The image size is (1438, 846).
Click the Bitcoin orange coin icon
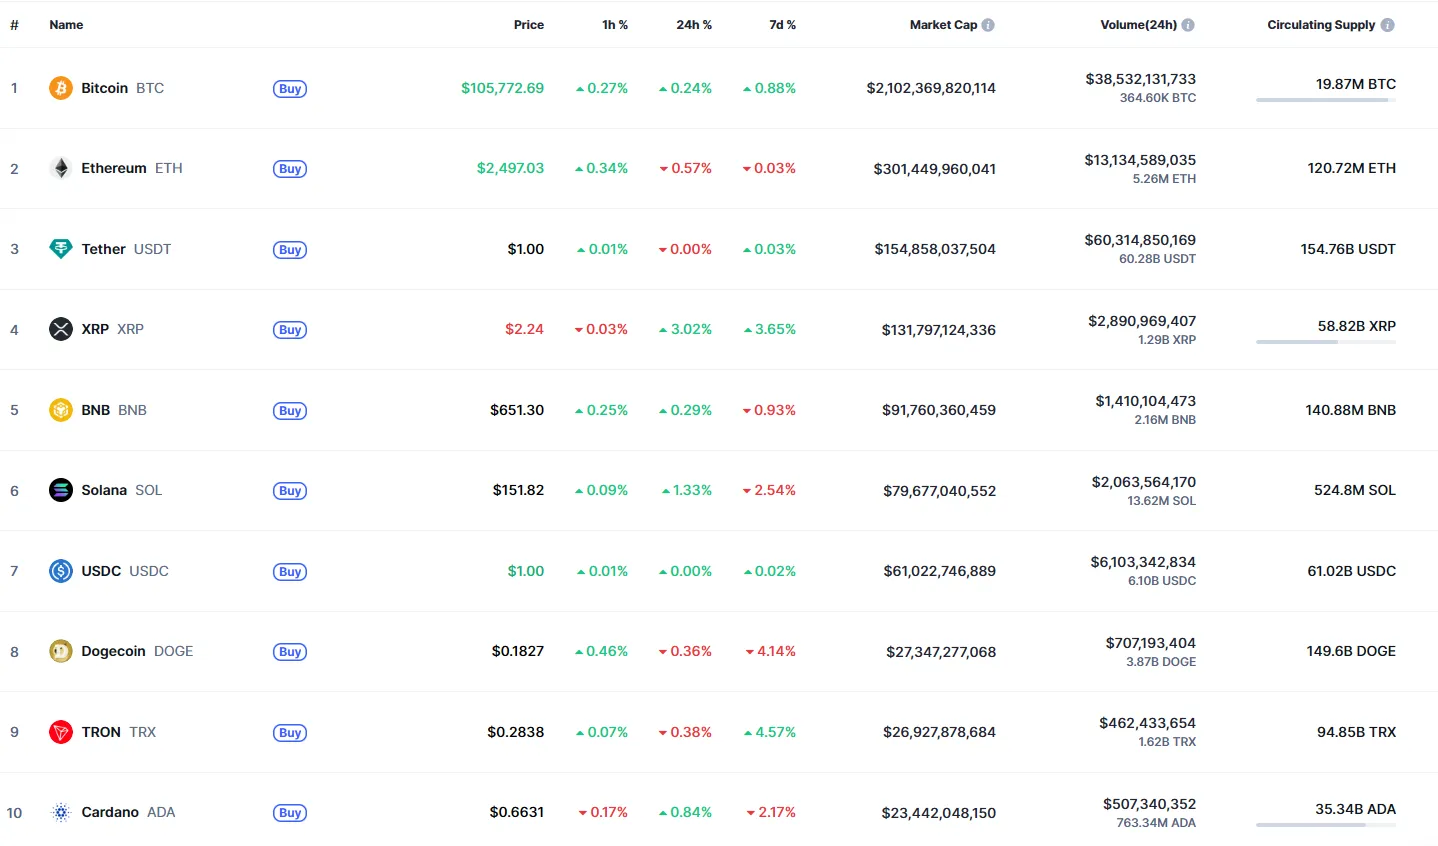(61, 88)
